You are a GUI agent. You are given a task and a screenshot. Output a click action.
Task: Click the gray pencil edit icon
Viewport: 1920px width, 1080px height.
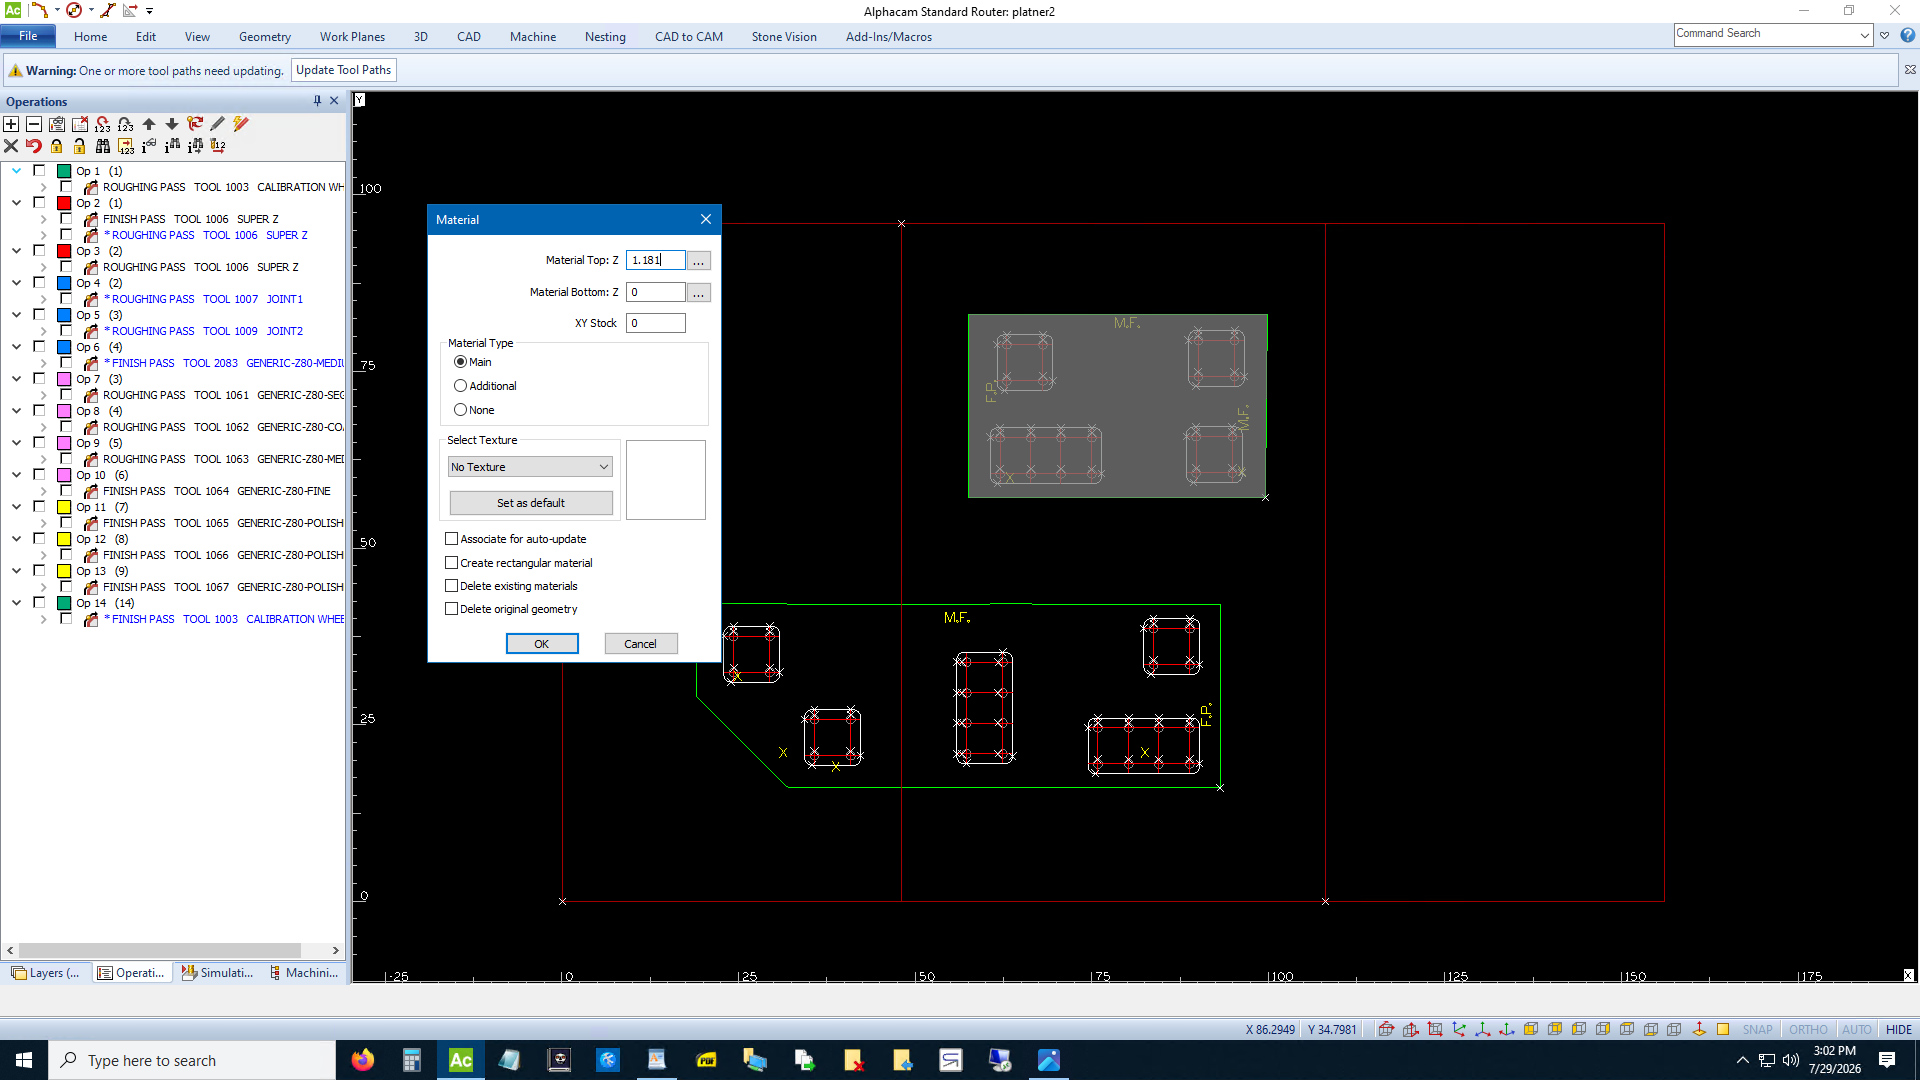(217, 124)
